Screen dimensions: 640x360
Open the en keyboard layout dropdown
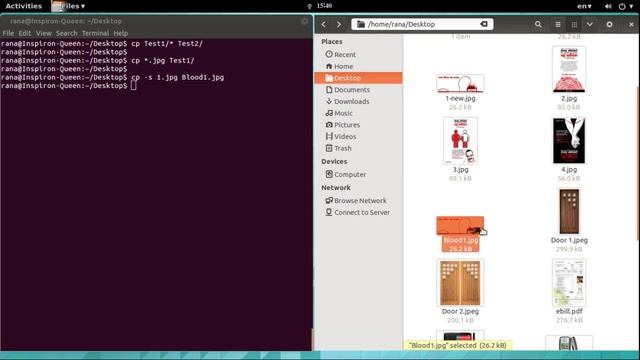click(x=584, y=6)
